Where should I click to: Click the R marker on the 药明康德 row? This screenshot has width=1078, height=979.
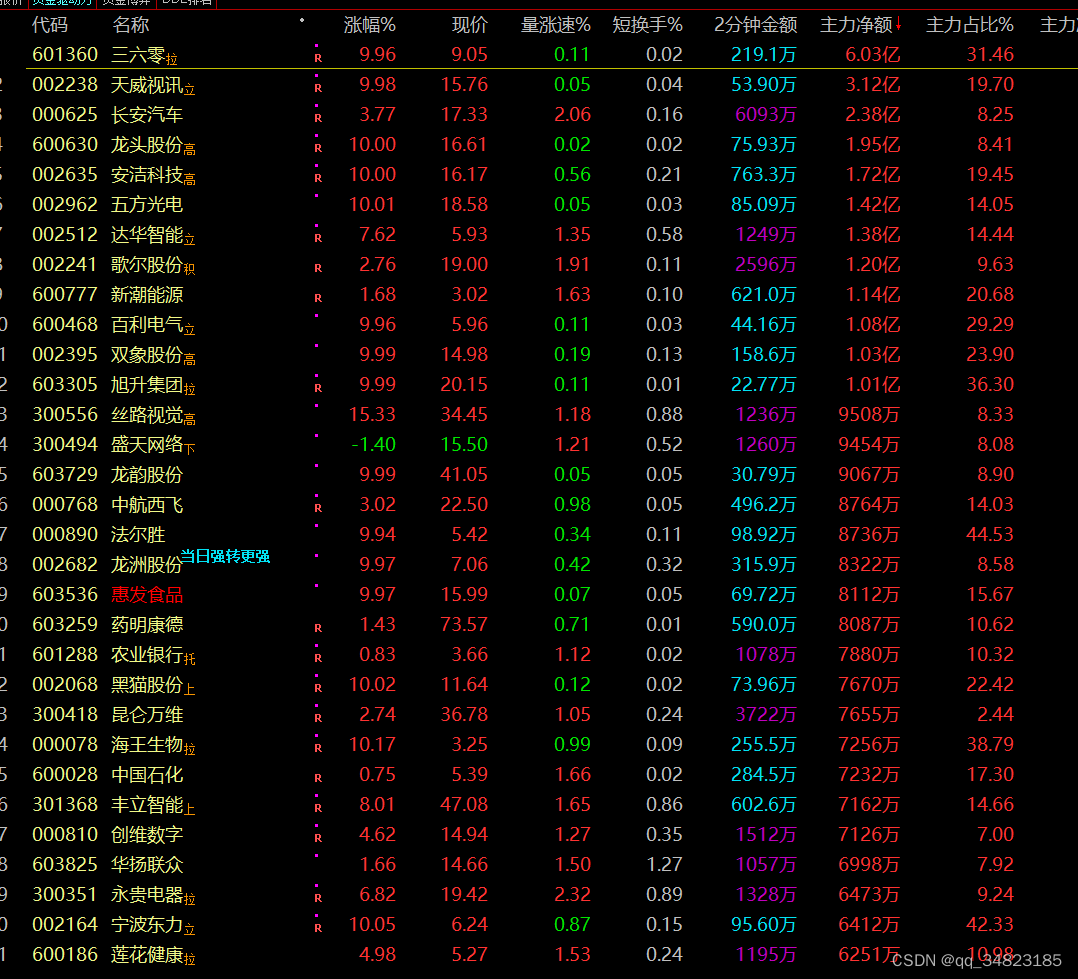click(x=318, y=628)
